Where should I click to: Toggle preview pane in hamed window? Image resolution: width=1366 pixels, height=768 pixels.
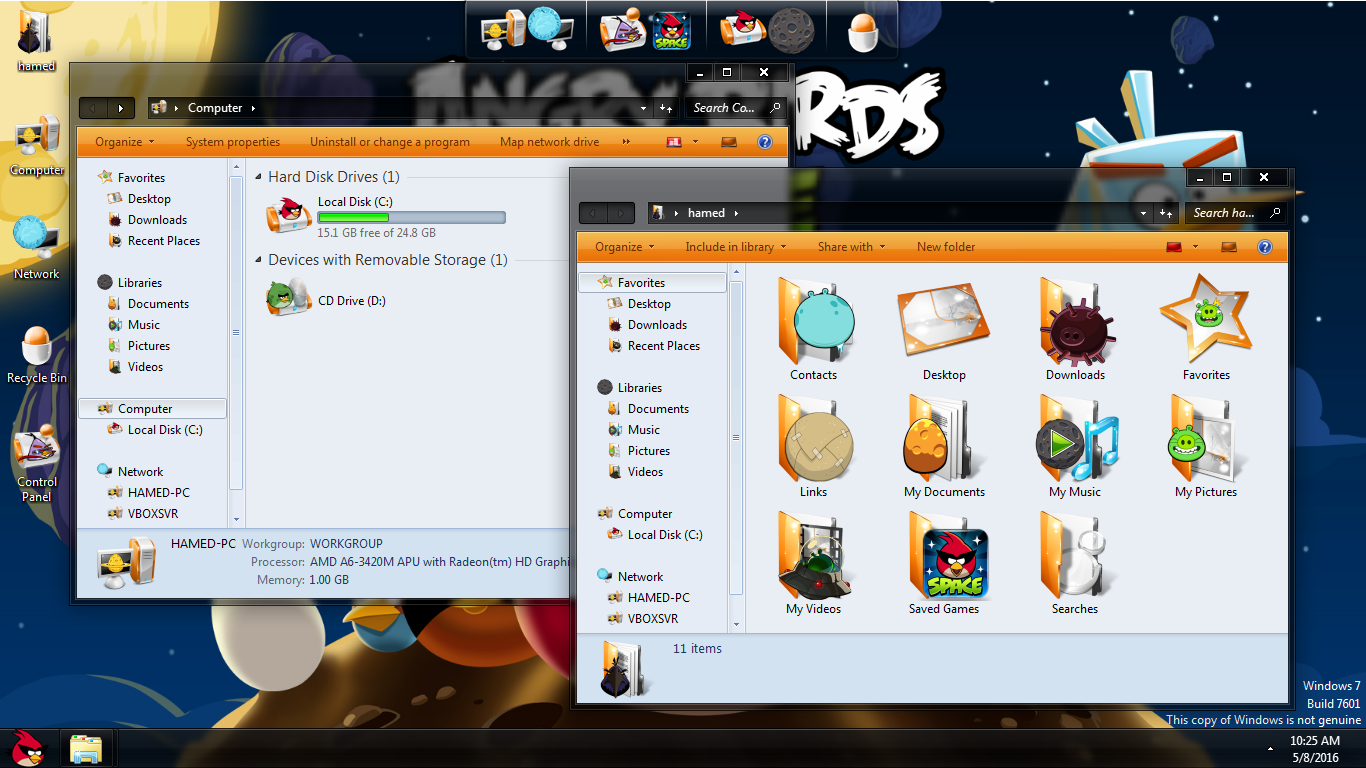click(1229, 247)
